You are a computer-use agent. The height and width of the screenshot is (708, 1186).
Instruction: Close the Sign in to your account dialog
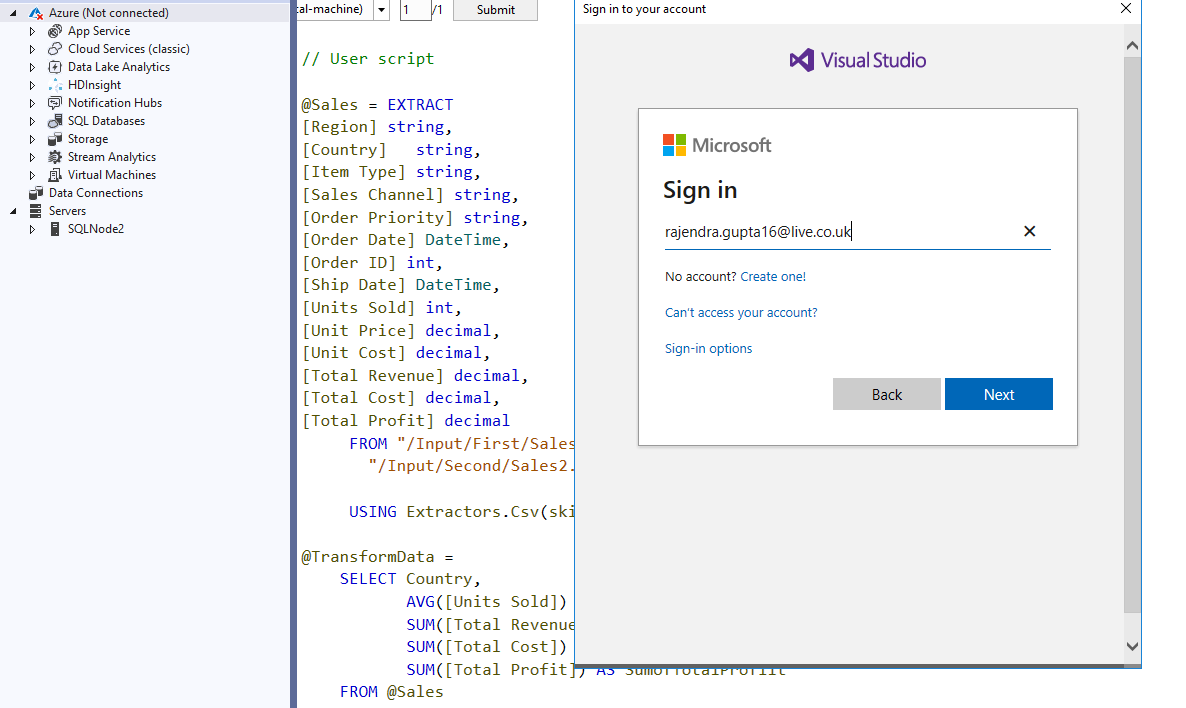click(1125, 8)
